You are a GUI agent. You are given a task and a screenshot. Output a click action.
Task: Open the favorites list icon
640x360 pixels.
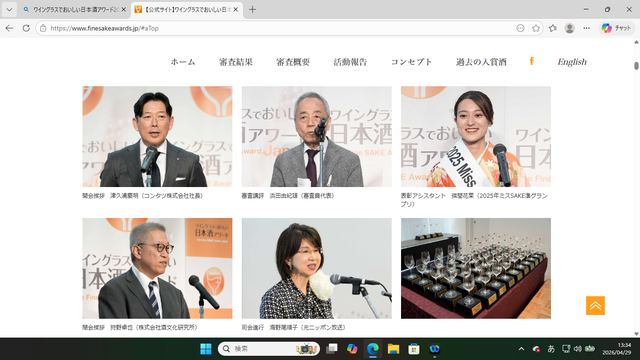(553, 28)
